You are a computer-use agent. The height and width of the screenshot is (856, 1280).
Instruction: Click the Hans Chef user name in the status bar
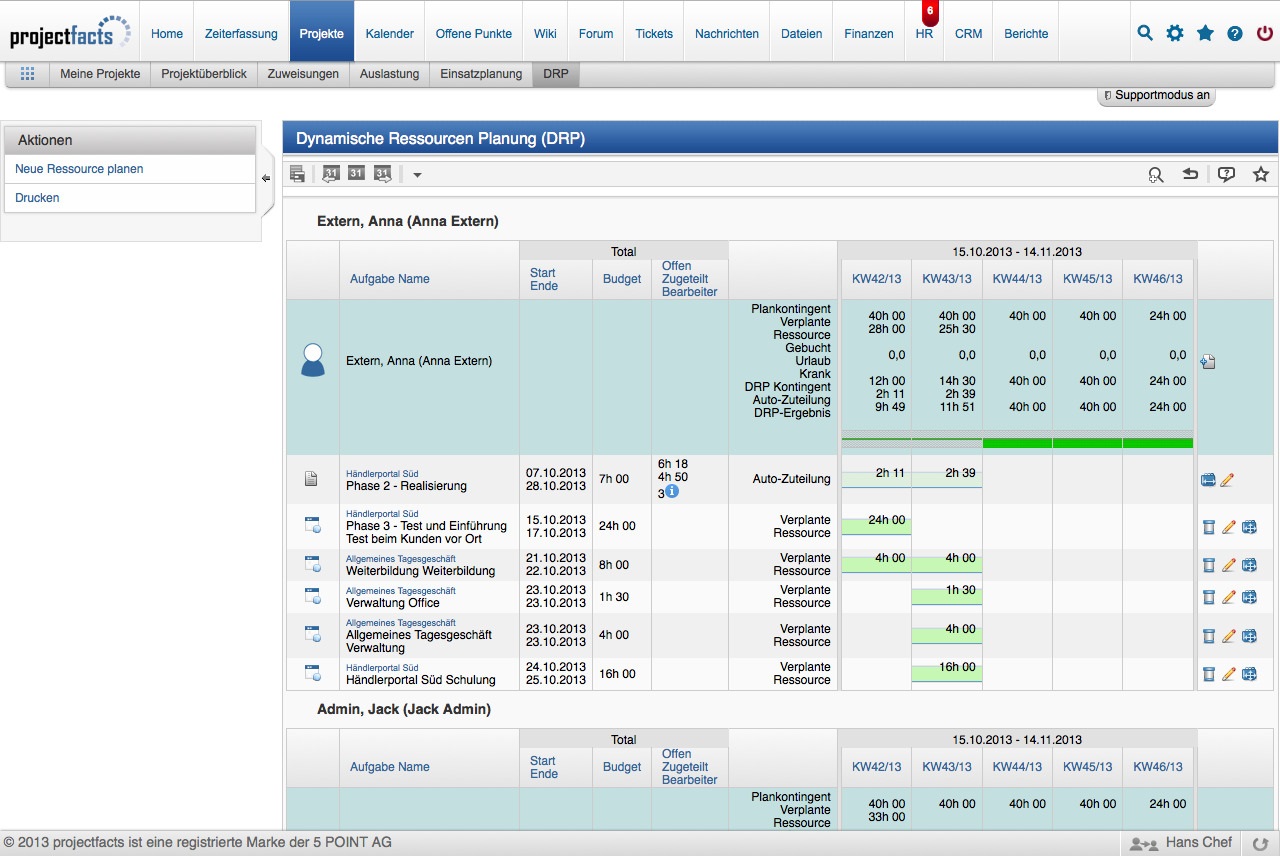point(1199,843)
